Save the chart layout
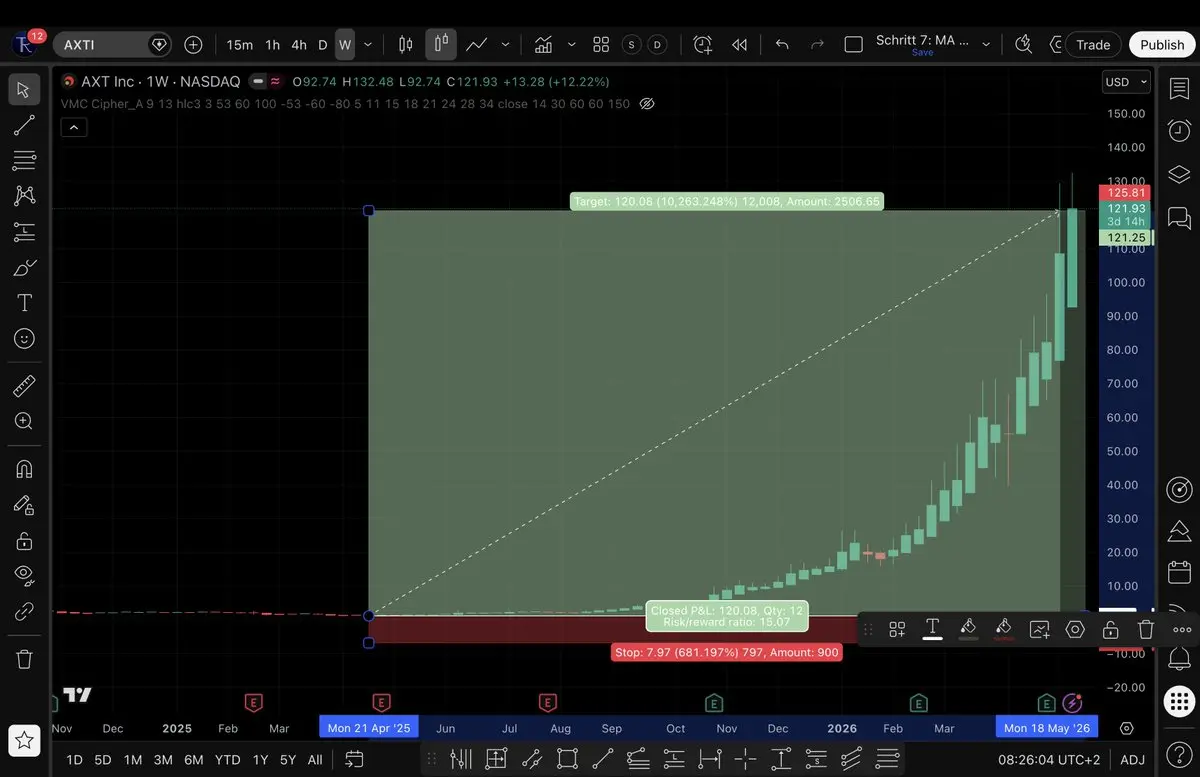This screenshot has height=777, width=1200. click(922, 53)
